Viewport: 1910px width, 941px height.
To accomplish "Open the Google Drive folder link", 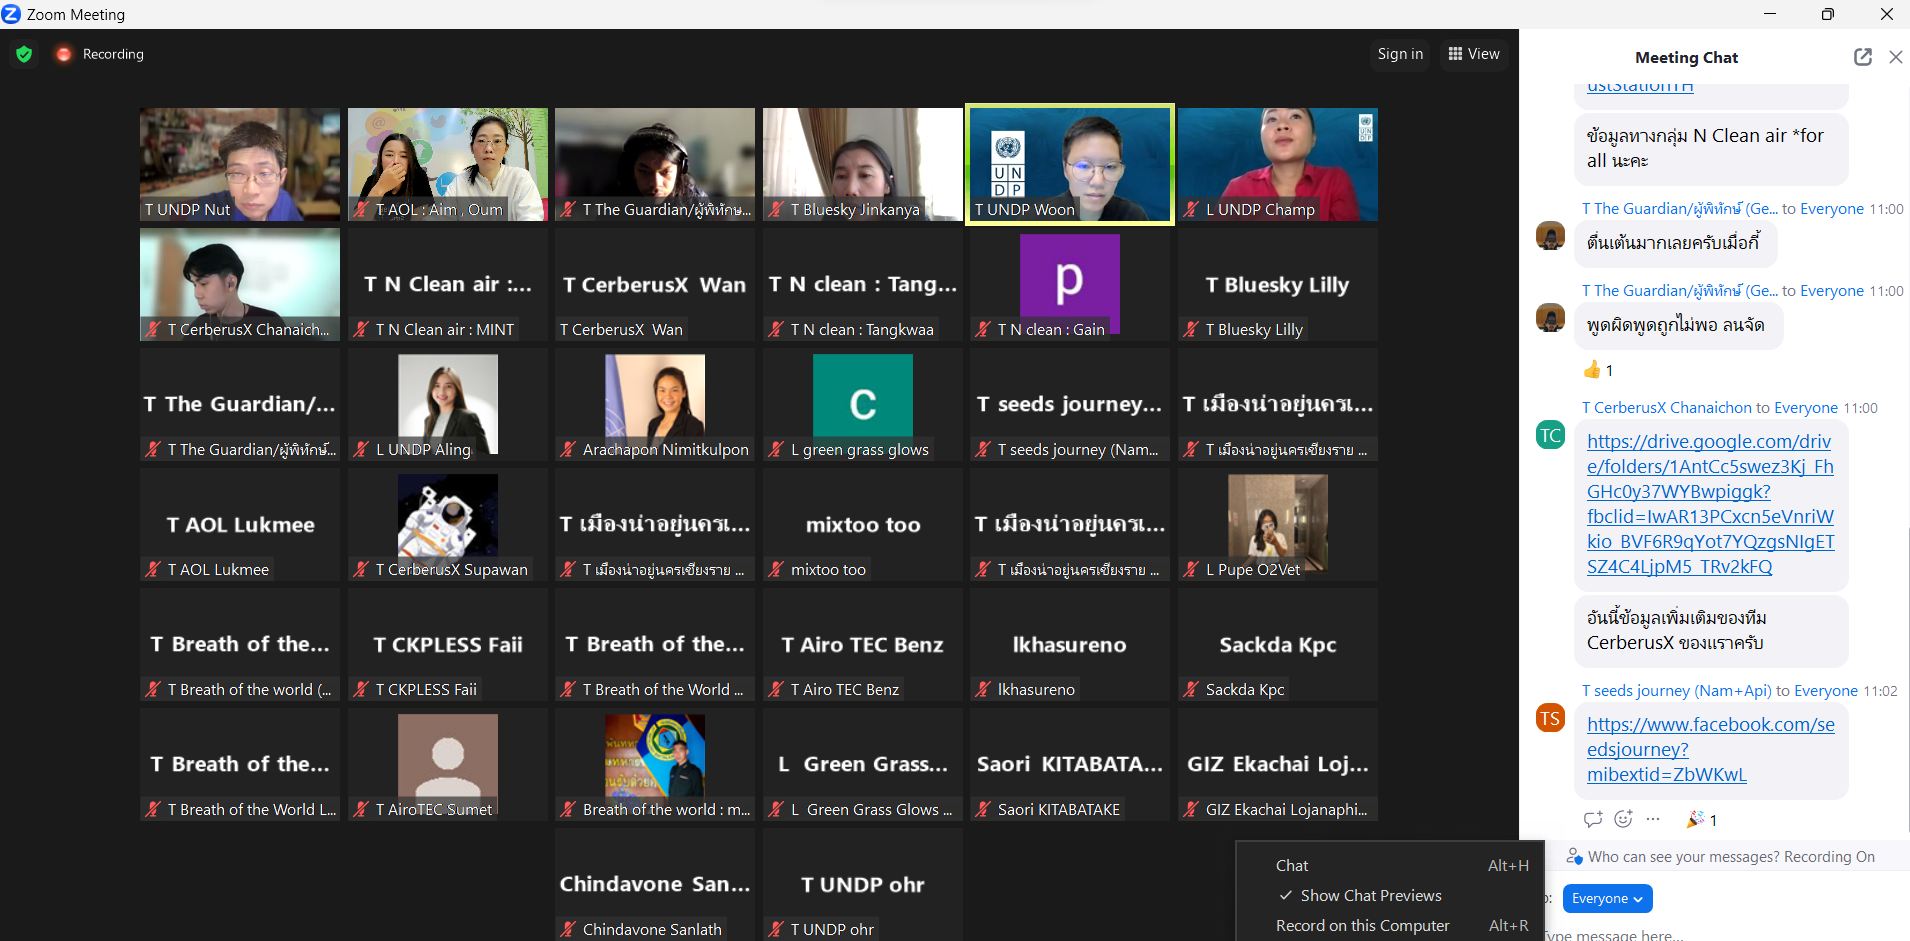I will point(1710,504).
